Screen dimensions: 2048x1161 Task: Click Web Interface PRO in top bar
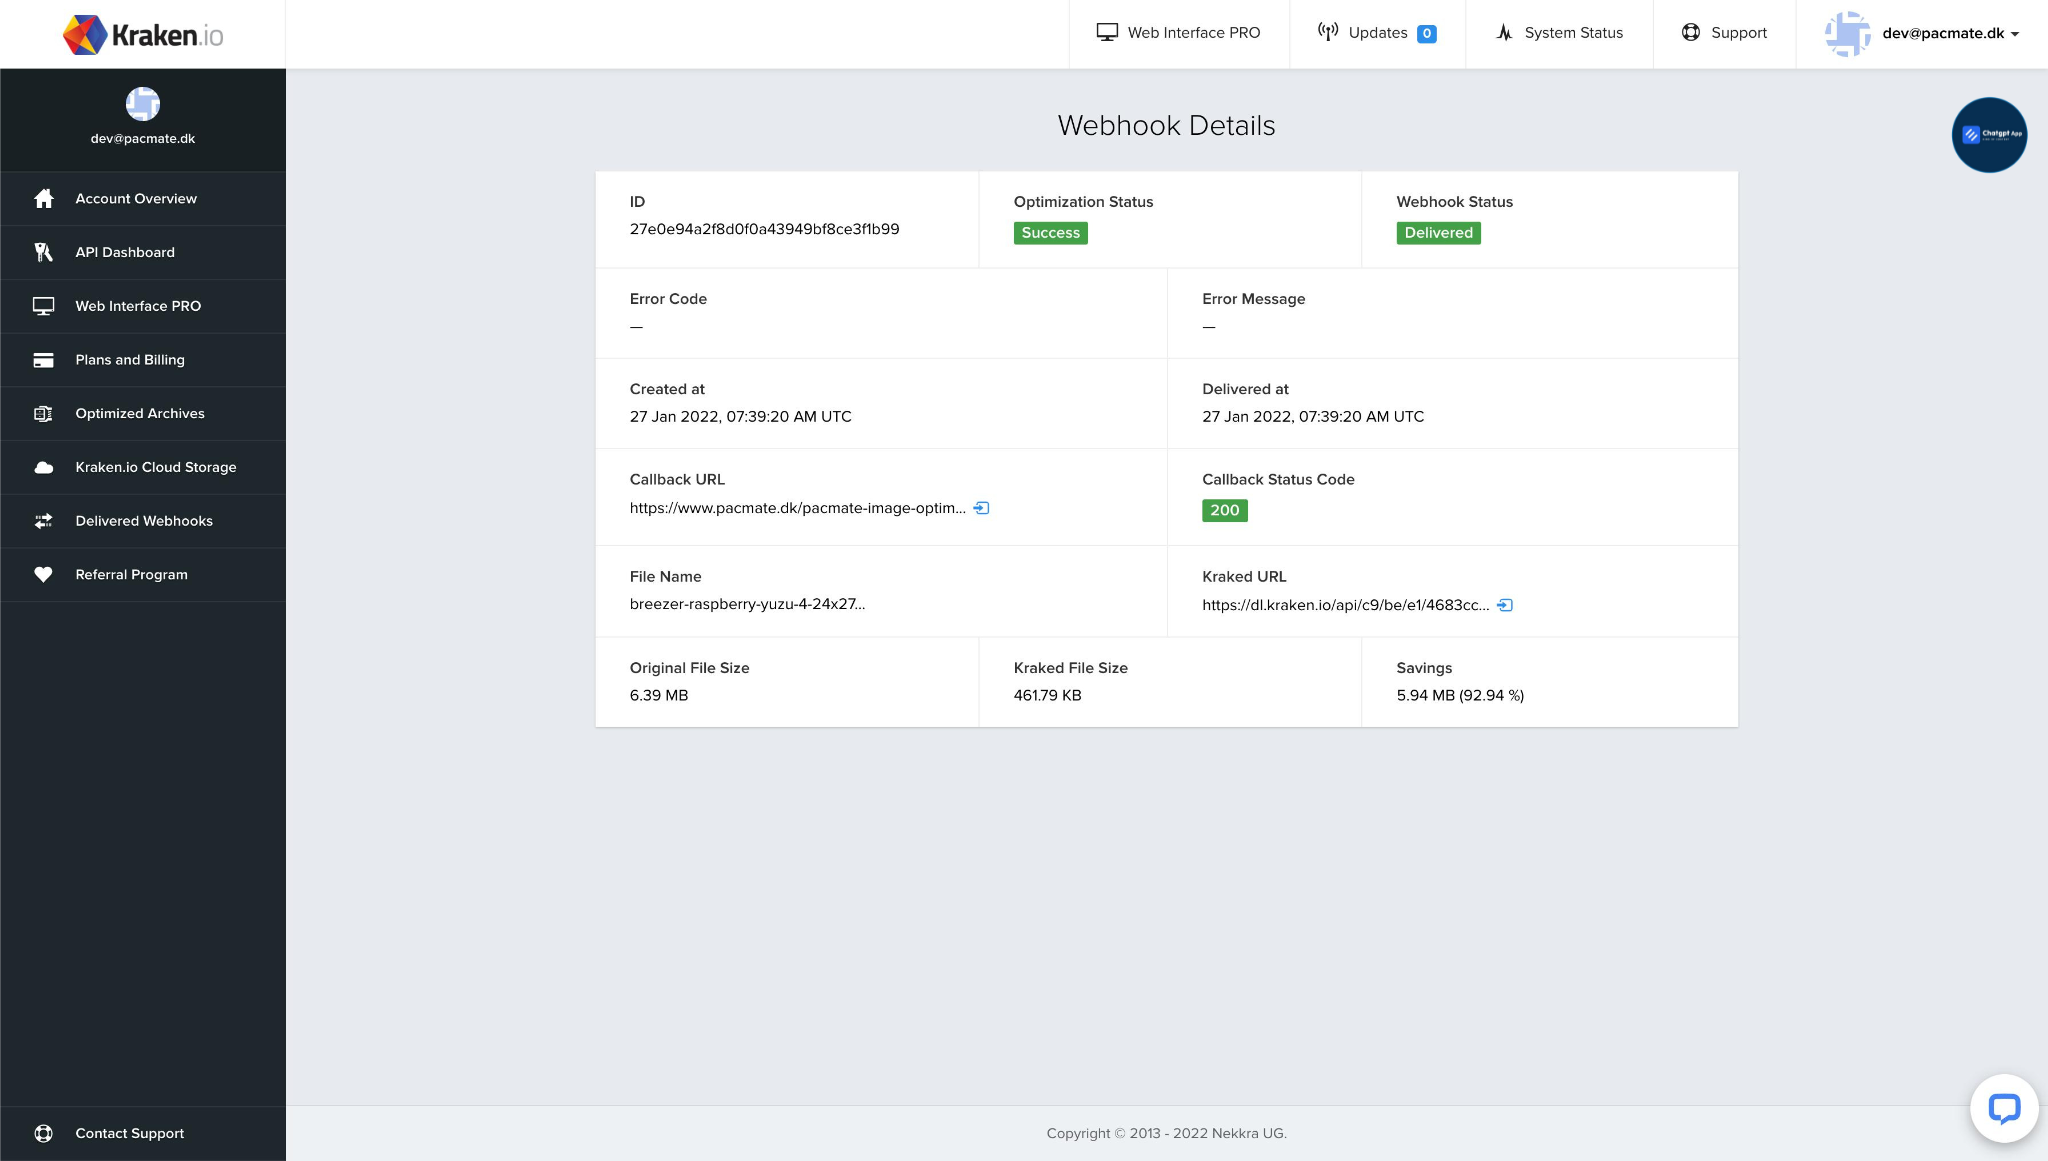coord(1179,33)
